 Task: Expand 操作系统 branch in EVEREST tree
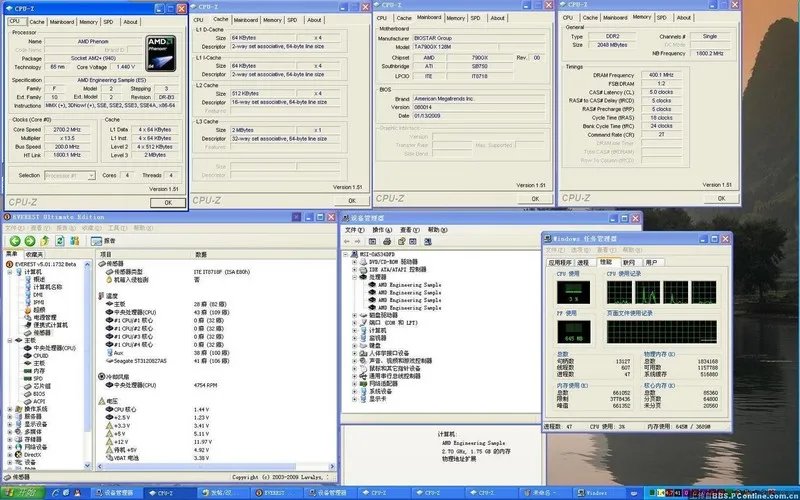10,409
